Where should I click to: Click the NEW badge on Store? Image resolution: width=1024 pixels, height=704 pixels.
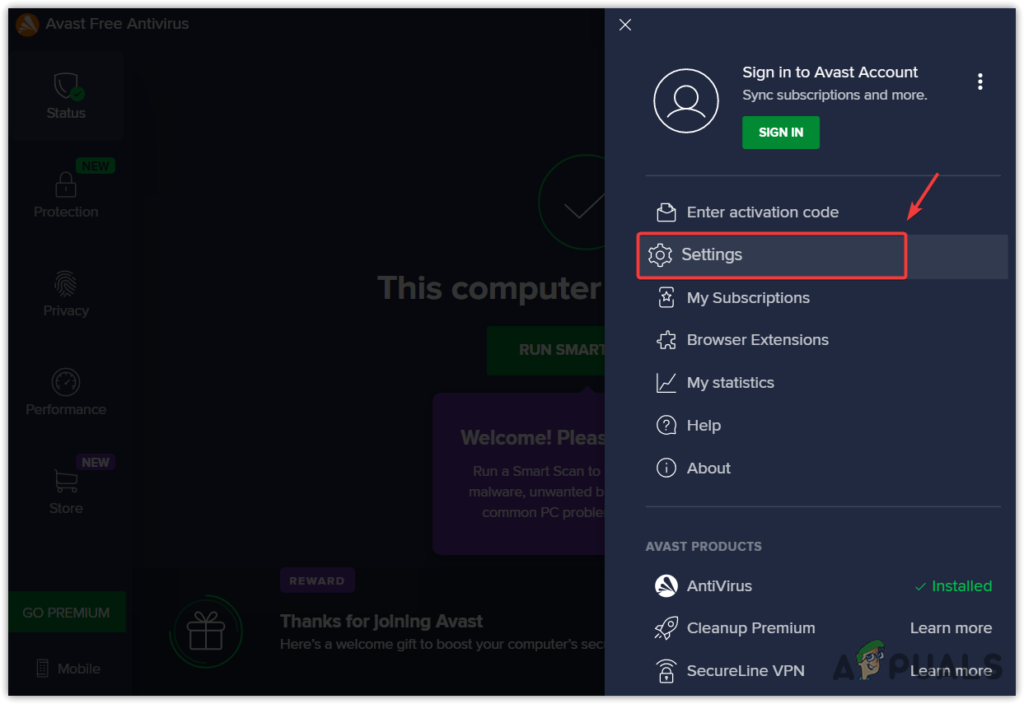coord(95,462)
